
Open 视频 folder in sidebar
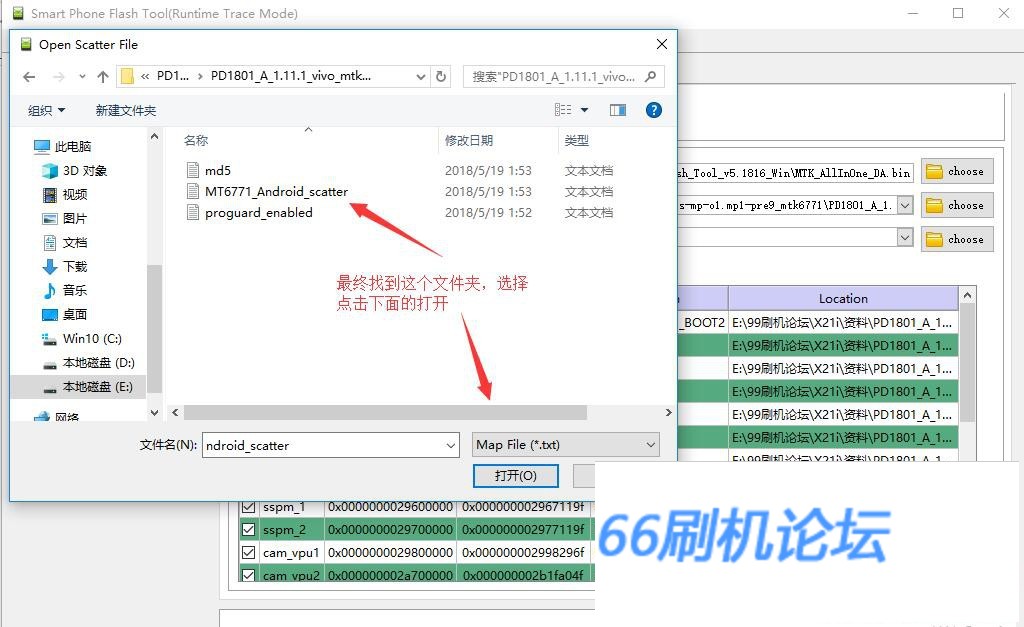tap(65, 195)
